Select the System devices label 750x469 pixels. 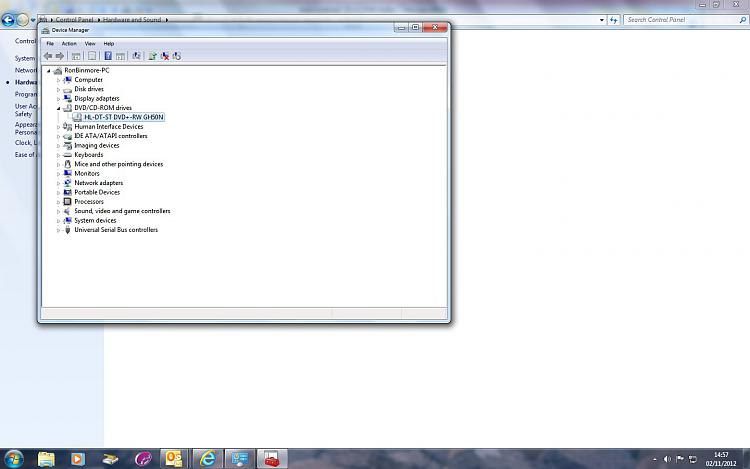pyautogui.click(x=95, y=220)
